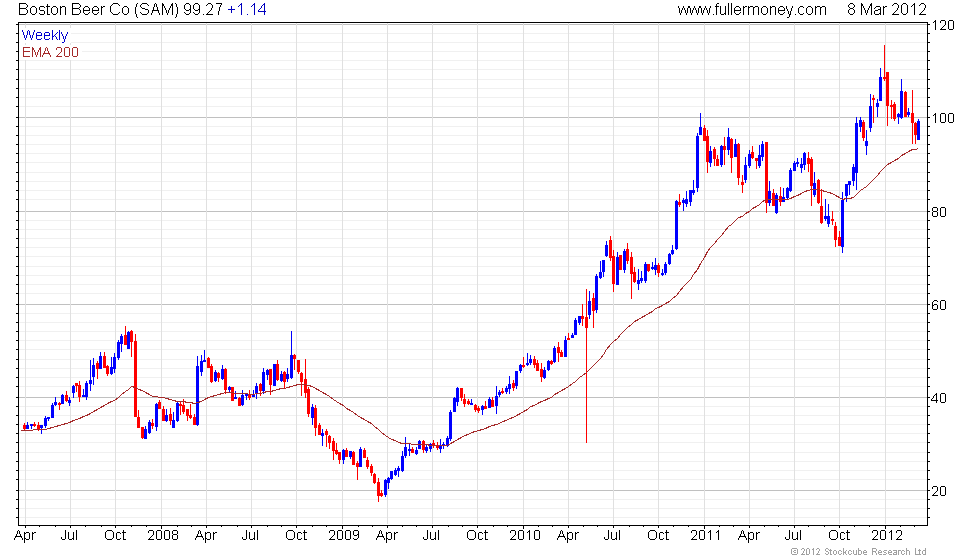
Task: Click the 100 price axis label
Action: (943, 118)
